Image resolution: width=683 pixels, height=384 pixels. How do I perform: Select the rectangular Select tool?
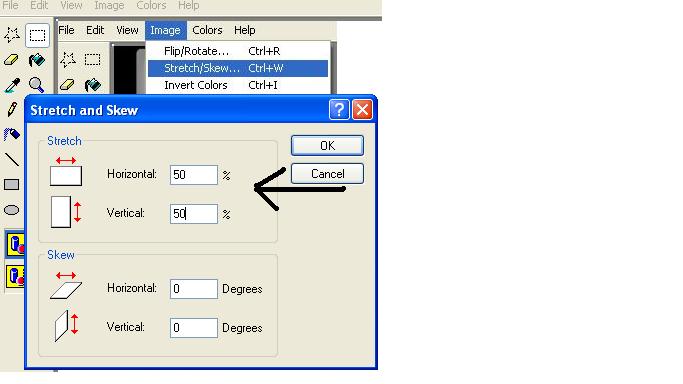37,35
